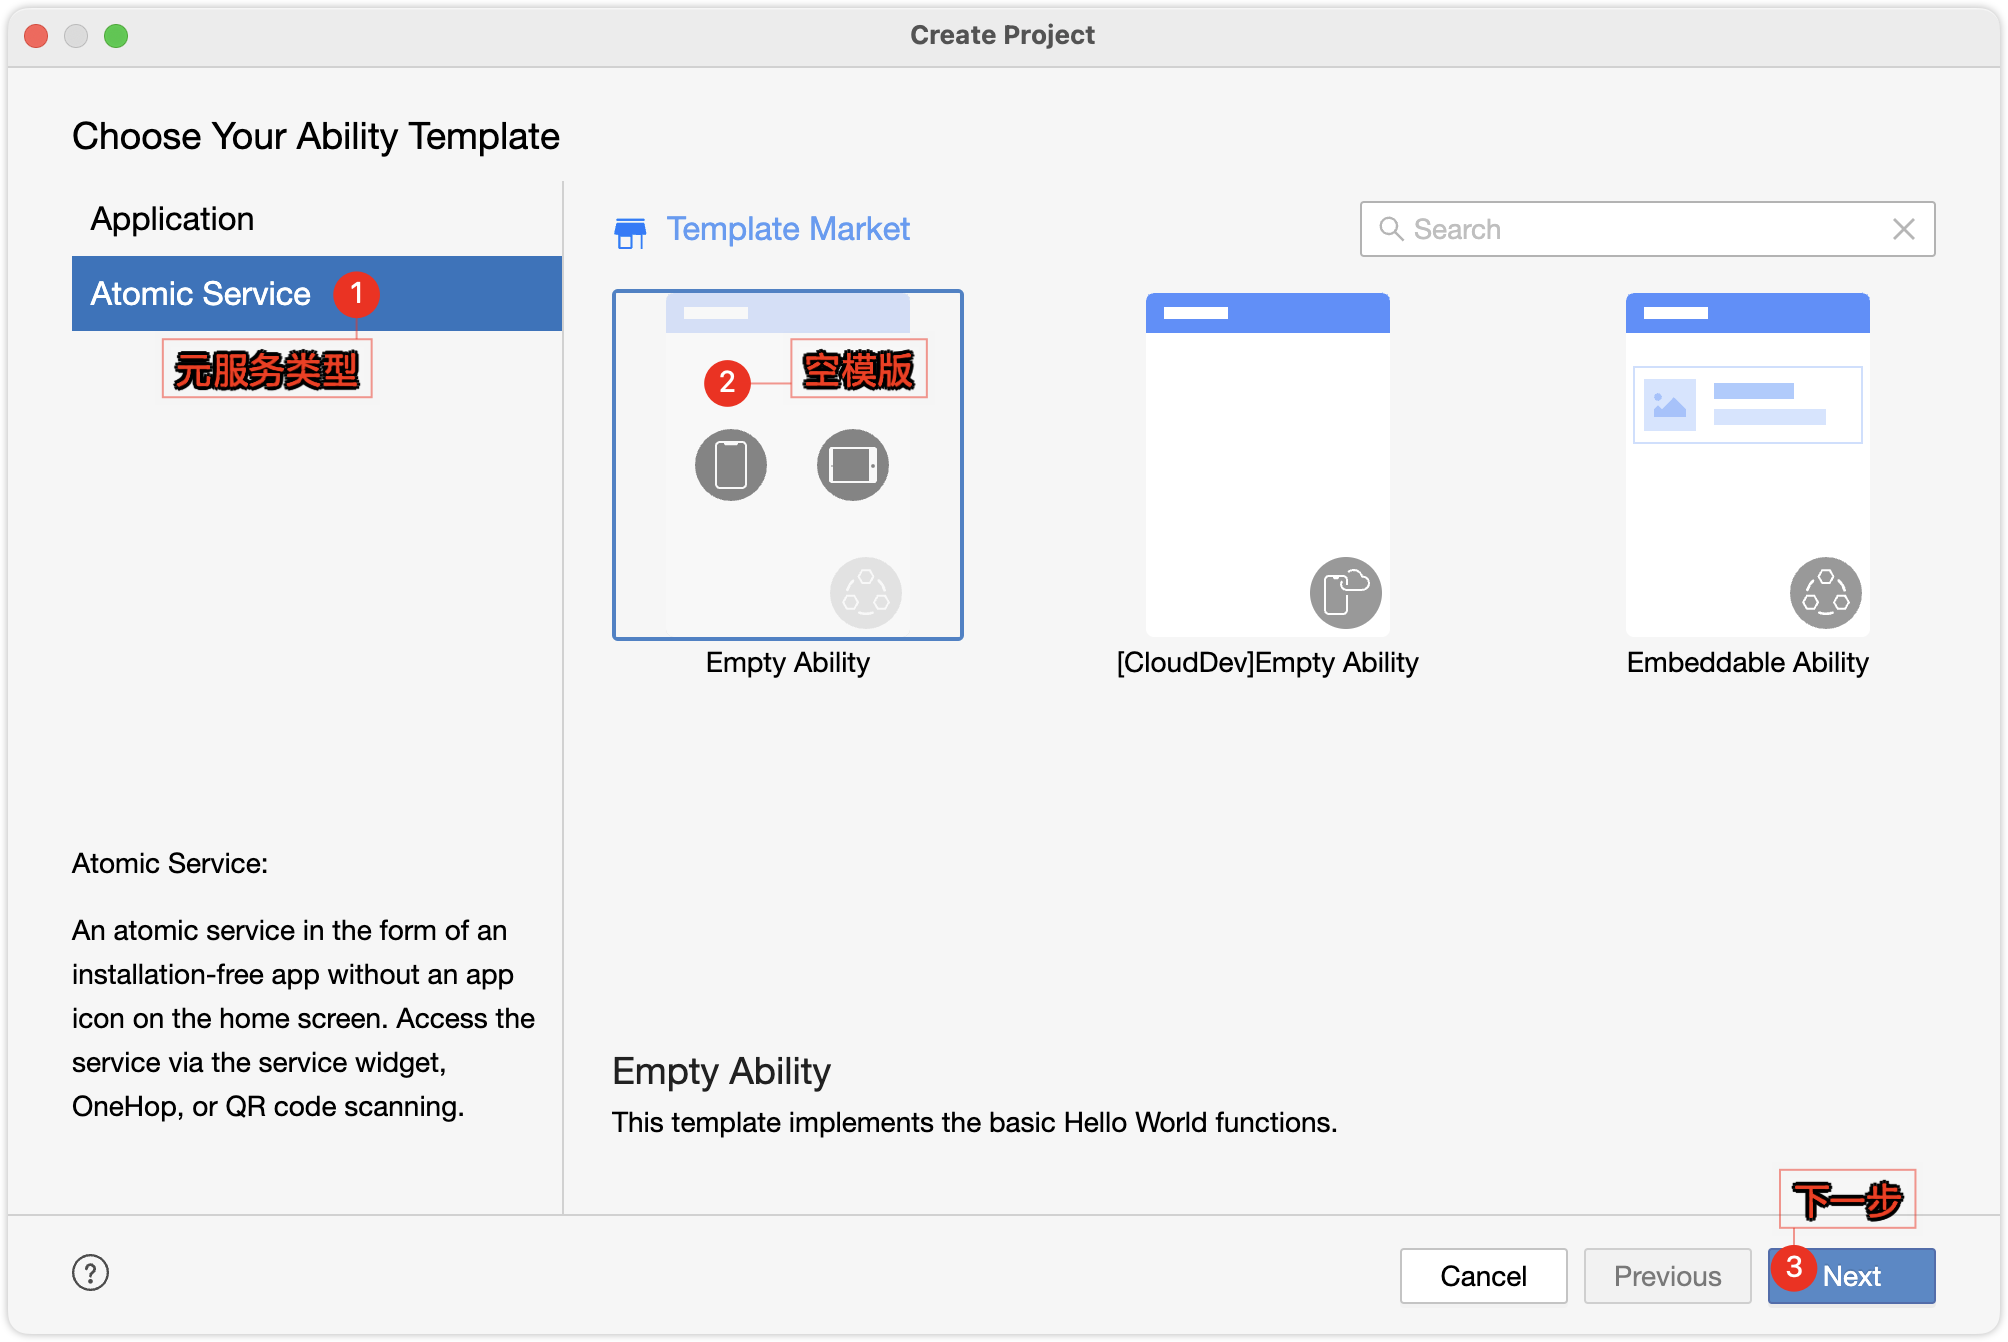Click the cloud device icon on the CloudDev template
Screen dimensions: 2008x1342
click(x=1345, y=593)
